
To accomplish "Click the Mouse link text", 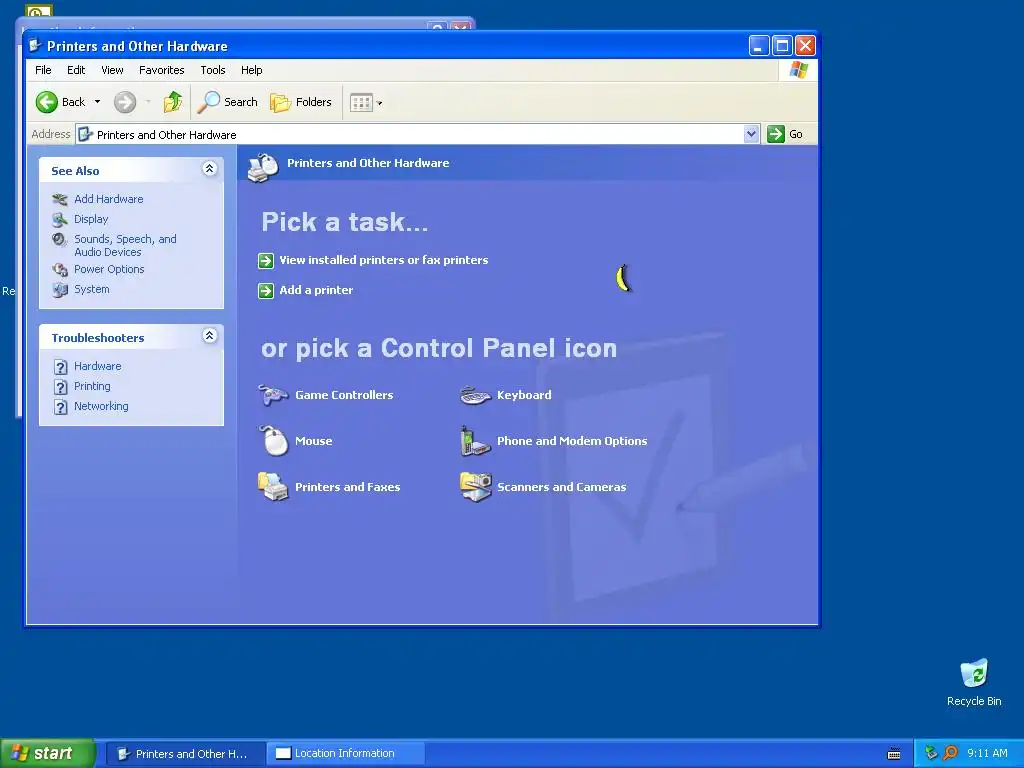I will click(x=313, y=441).
